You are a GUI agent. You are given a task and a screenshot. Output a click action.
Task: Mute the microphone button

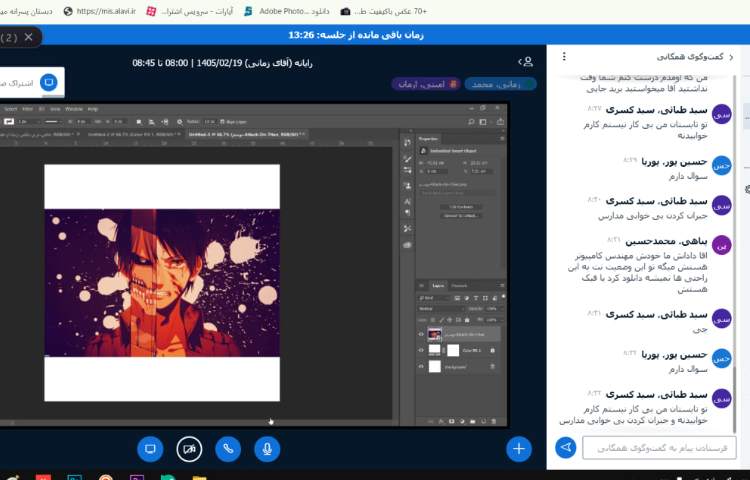pos(267,449)
